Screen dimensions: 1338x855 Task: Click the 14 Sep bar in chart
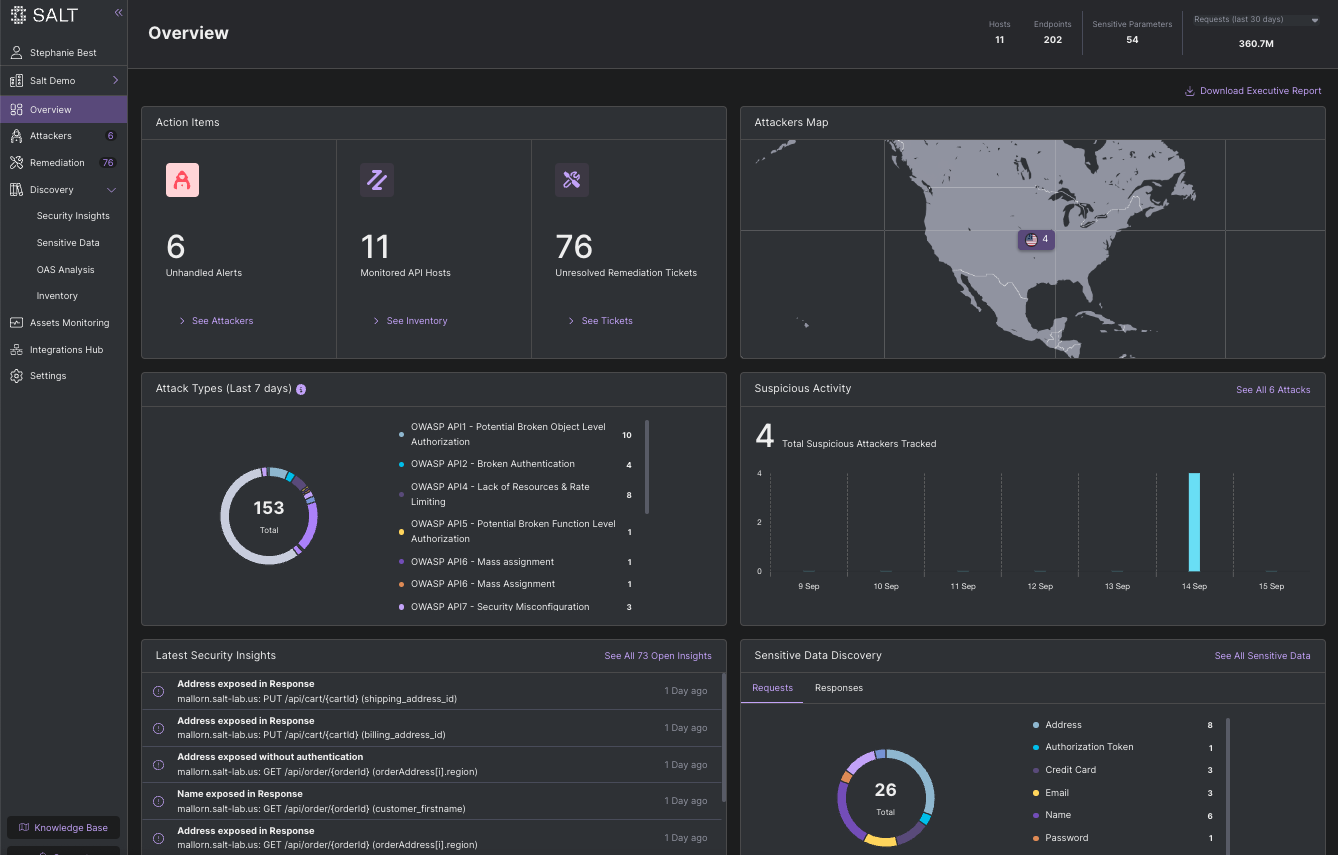click(x=1194, y=521)
